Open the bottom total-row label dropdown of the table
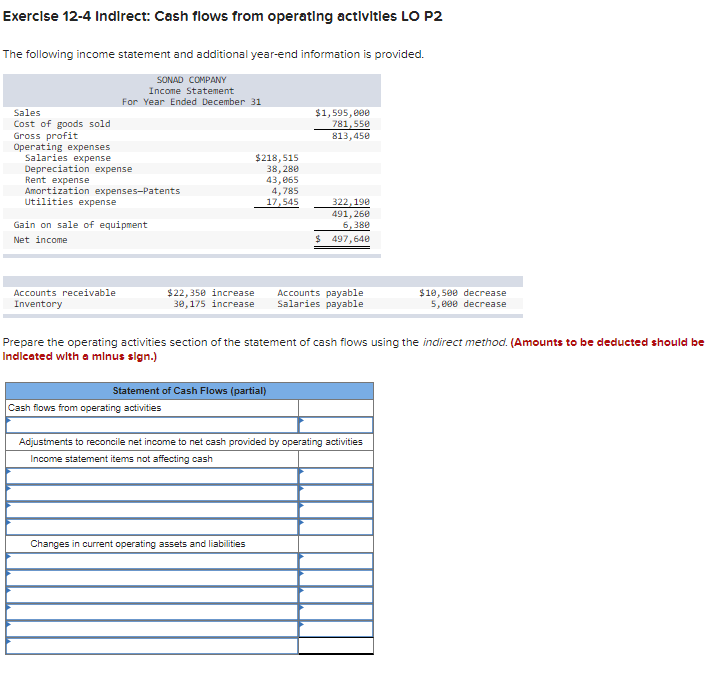Screen dimensions: 726x680 [x=152, y=646]
